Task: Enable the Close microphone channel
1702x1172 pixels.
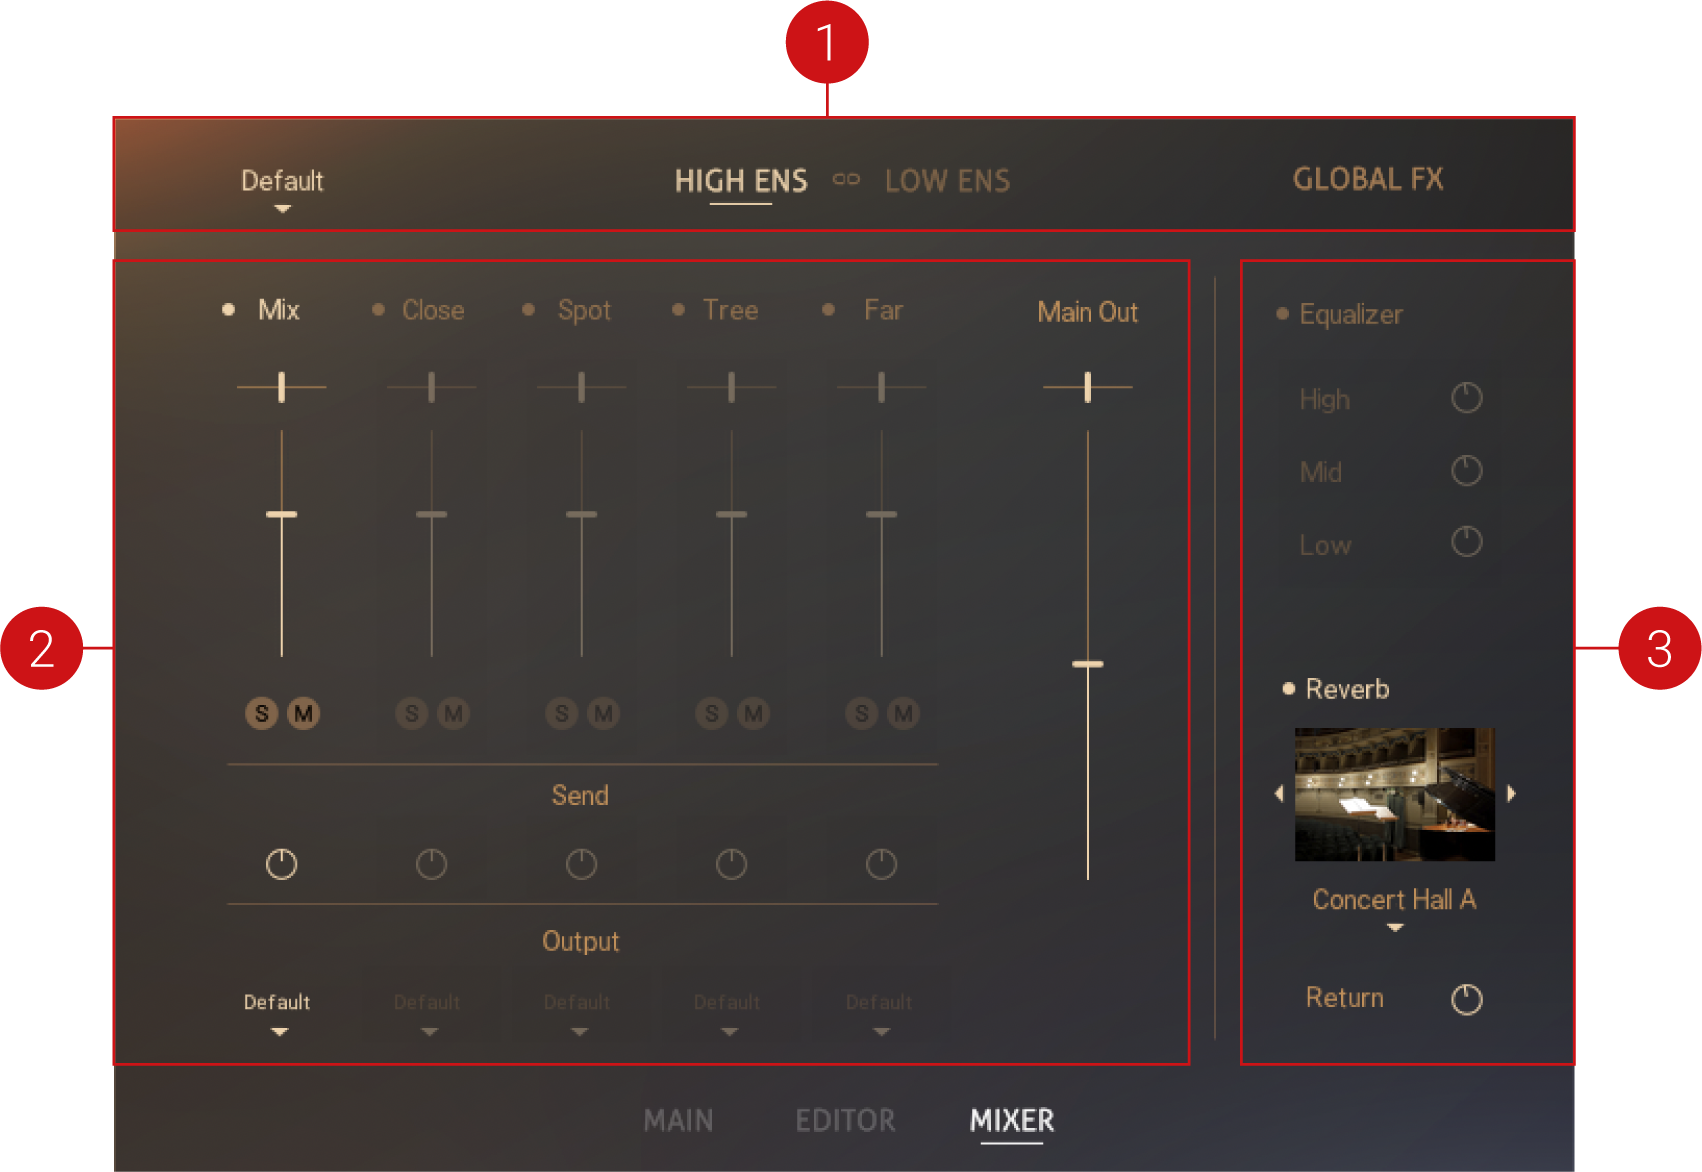Action: pos(378,310)
